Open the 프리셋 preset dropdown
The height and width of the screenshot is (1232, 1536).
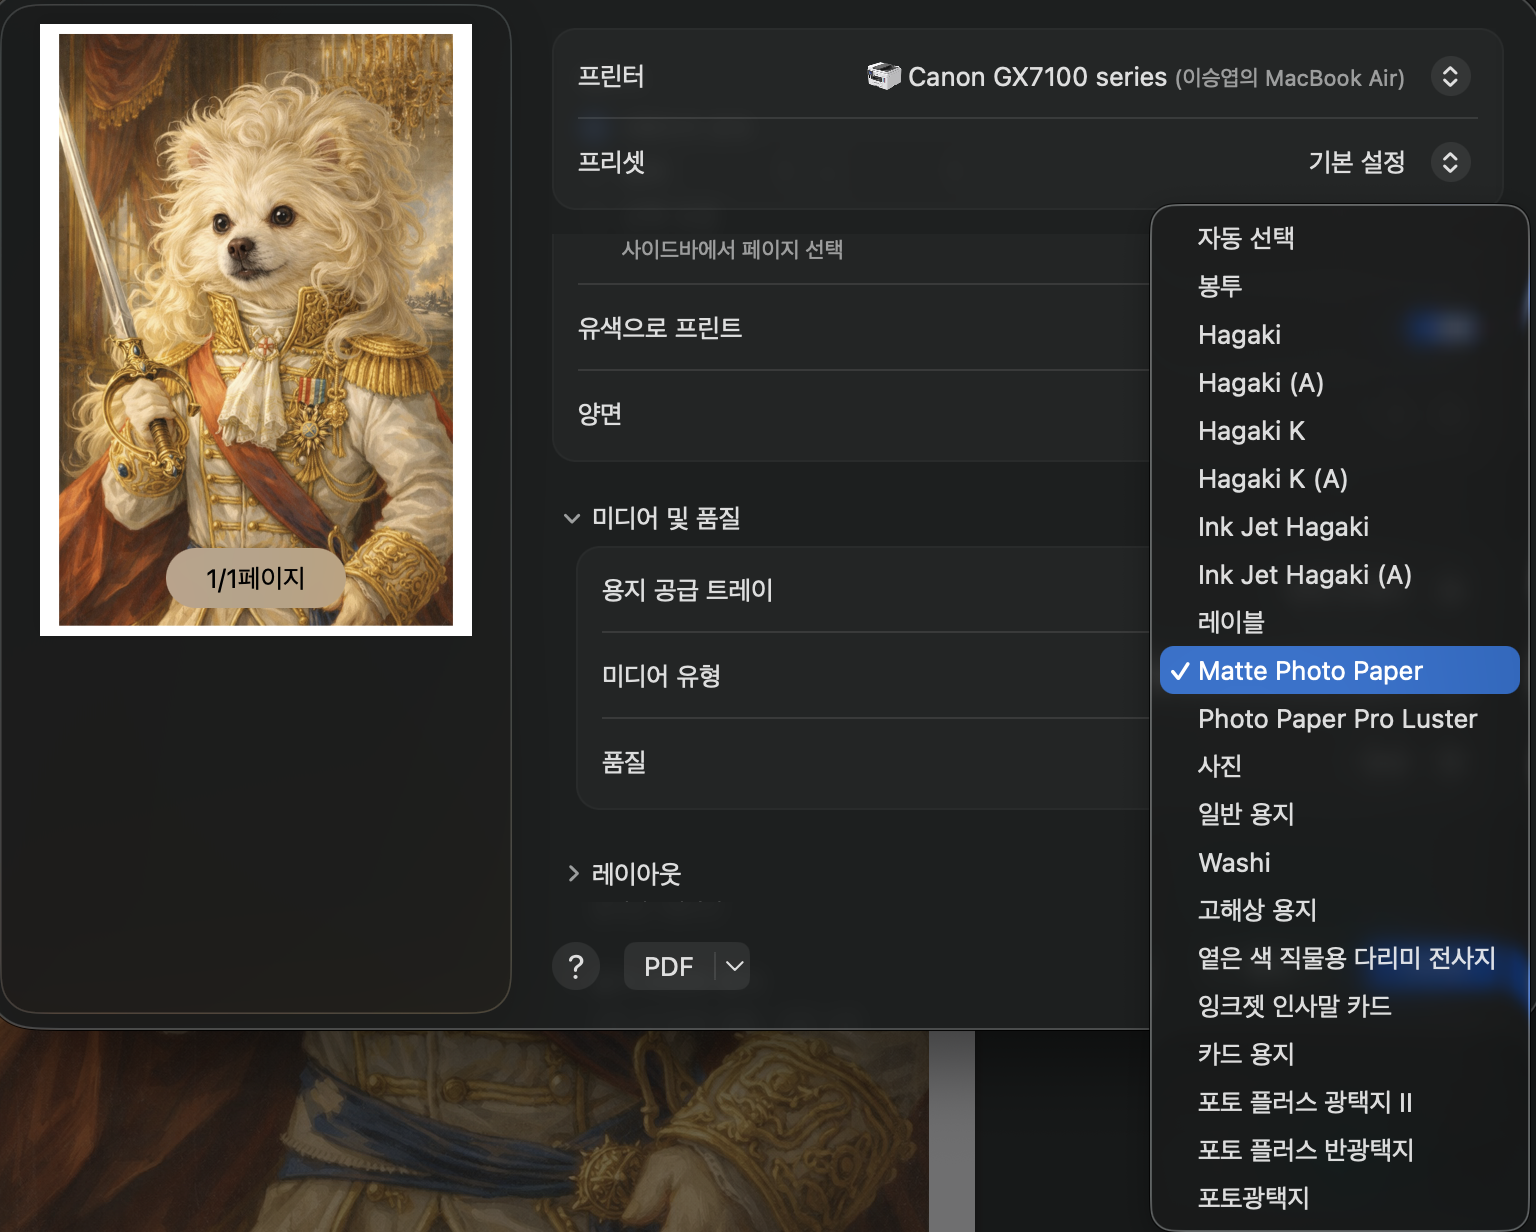1450,162
